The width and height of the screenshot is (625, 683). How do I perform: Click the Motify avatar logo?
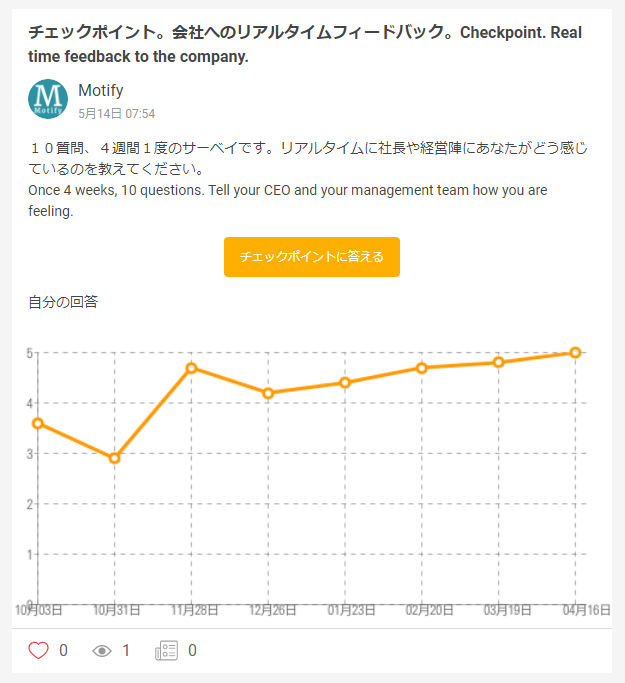pyautogui.click(x=48, y=99)
